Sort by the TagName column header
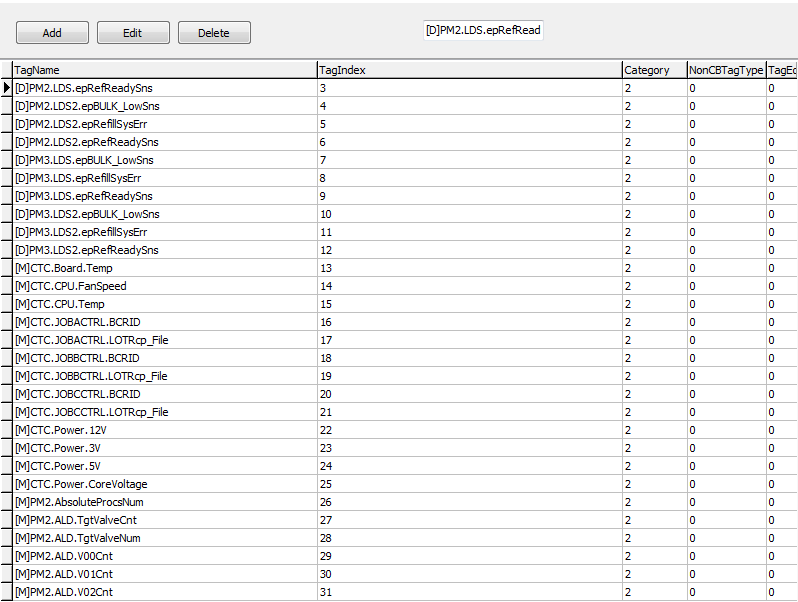Viewport: 798px width, 602px height. point(163,70)
